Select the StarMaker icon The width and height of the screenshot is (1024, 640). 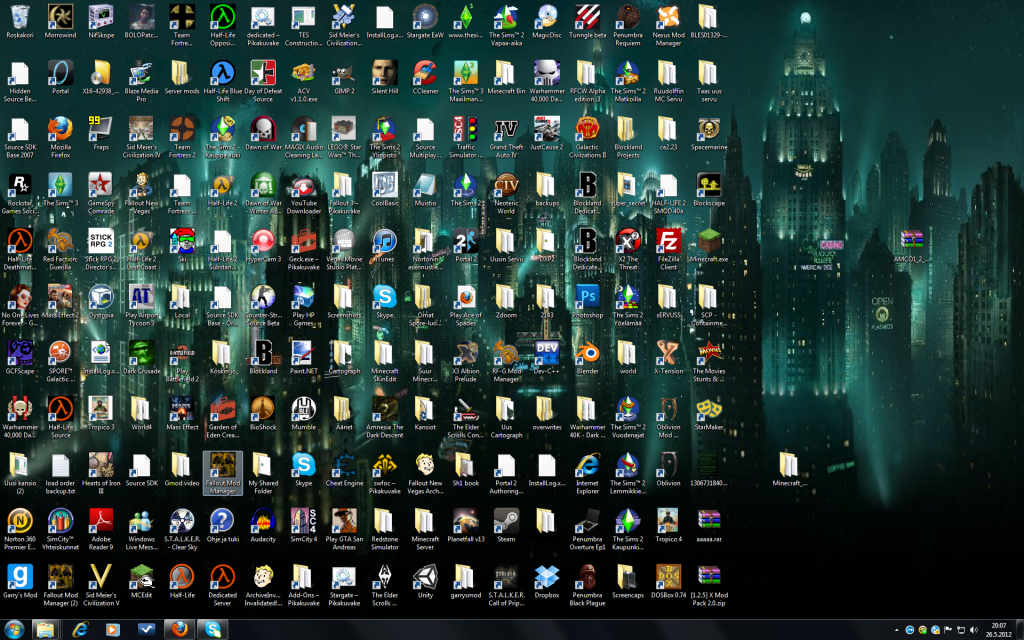point(708,415)
